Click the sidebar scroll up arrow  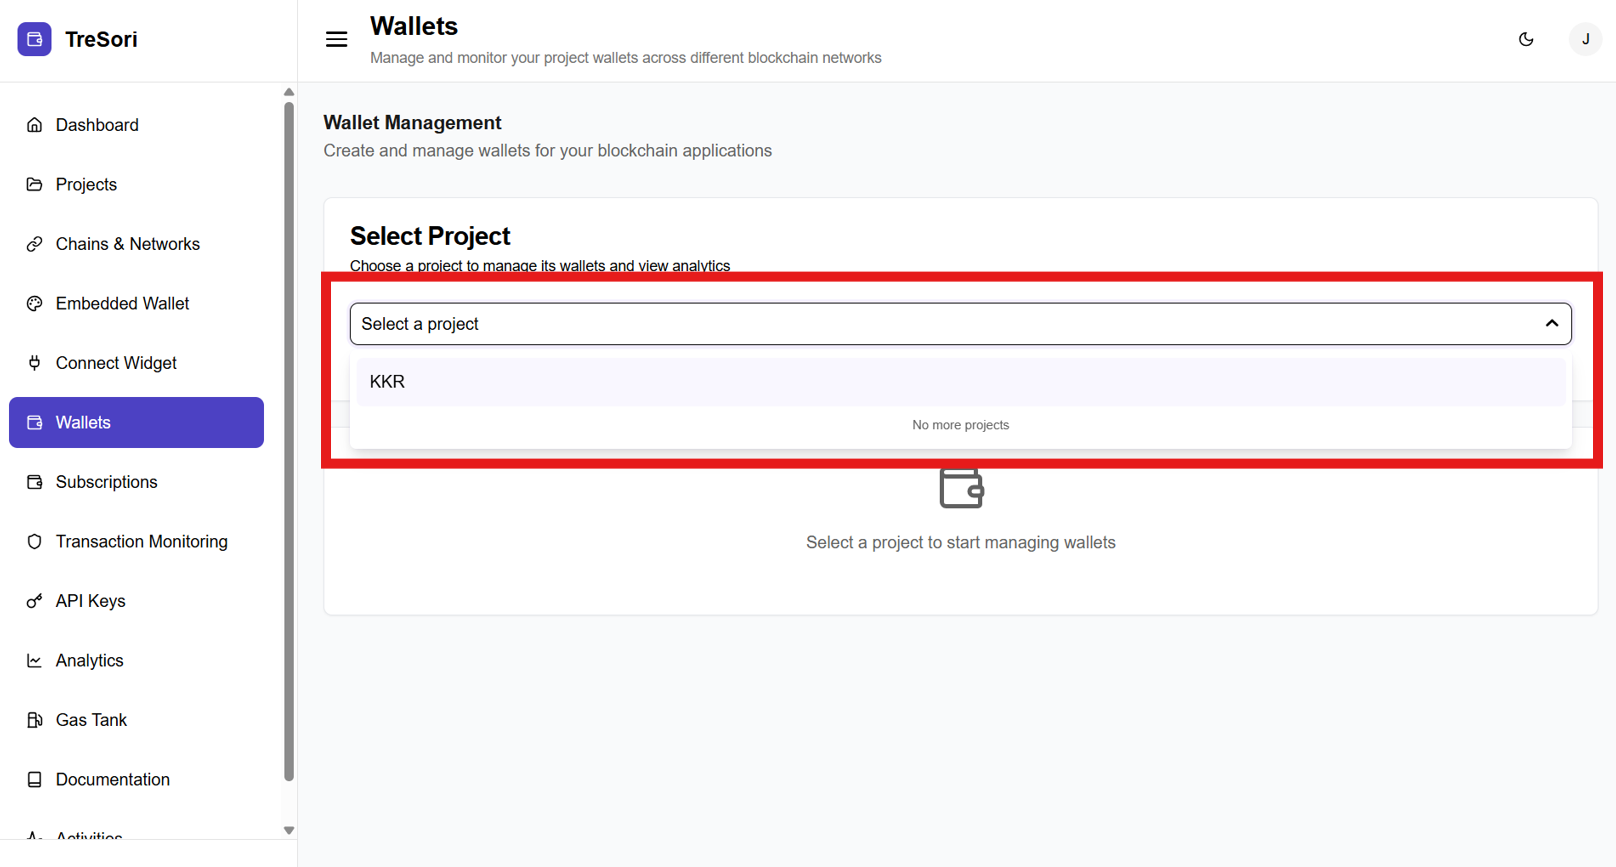[289, 92]
